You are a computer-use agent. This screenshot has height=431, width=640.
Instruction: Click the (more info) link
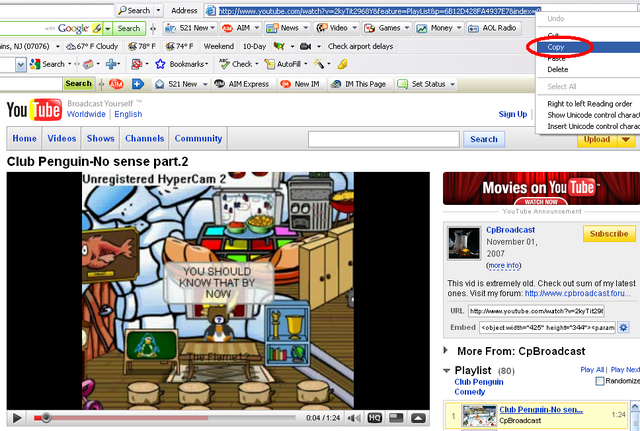(504, 266)
